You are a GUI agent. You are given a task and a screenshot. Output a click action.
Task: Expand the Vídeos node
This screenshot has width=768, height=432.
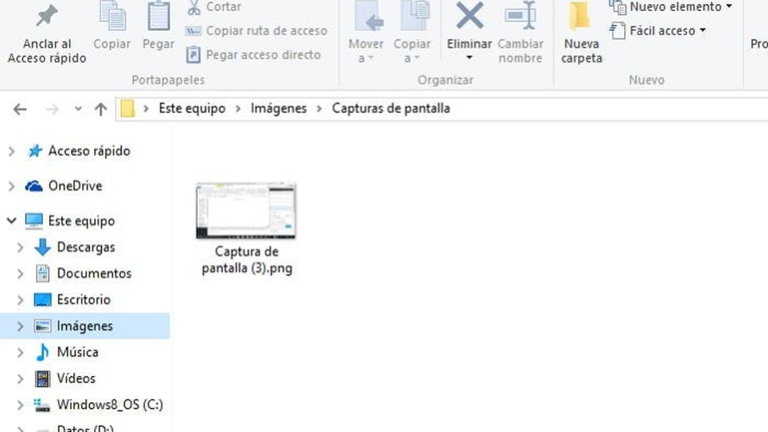coord(20,379)
